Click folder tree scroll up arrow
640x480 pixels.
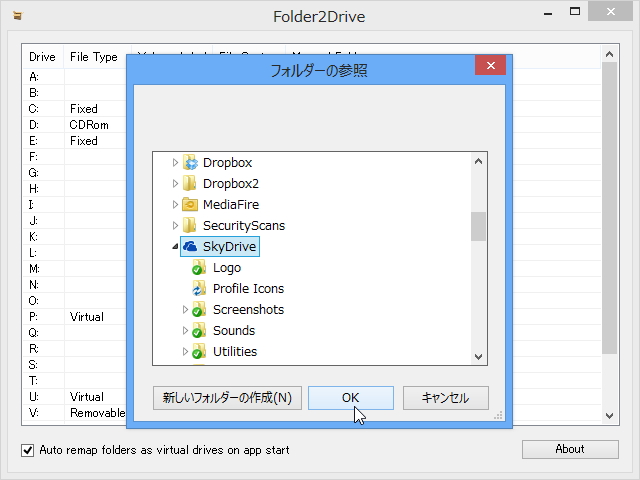[x=478, y=161]
